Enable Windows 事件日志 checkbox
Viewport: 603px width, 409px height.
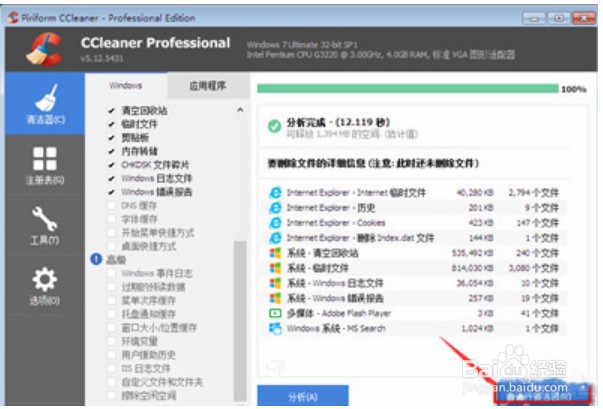tap(111, 273)
